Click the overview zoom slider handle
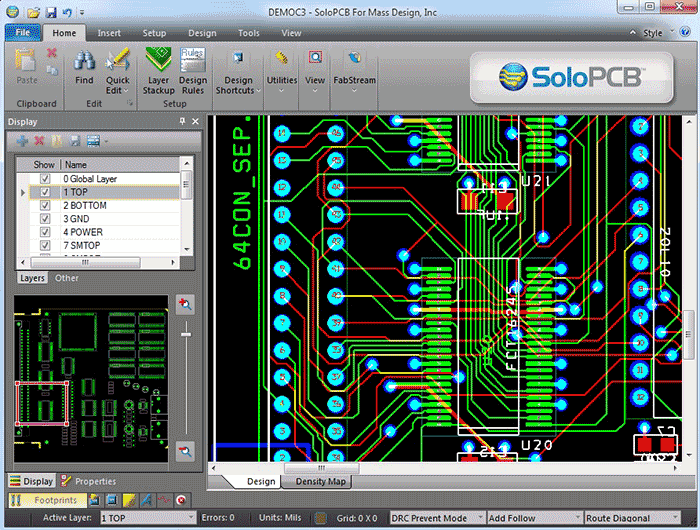The image size is (700, 530). click(186, 334)
